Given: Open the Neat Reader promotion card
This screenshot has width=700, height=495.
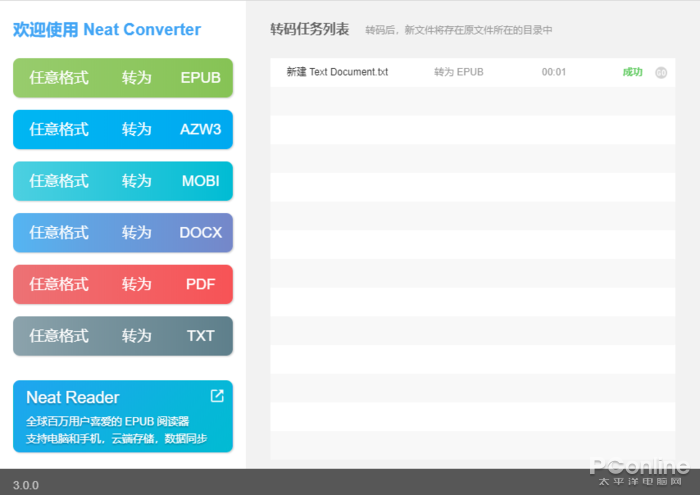Looking at the screenshot, I should [123, 416].
